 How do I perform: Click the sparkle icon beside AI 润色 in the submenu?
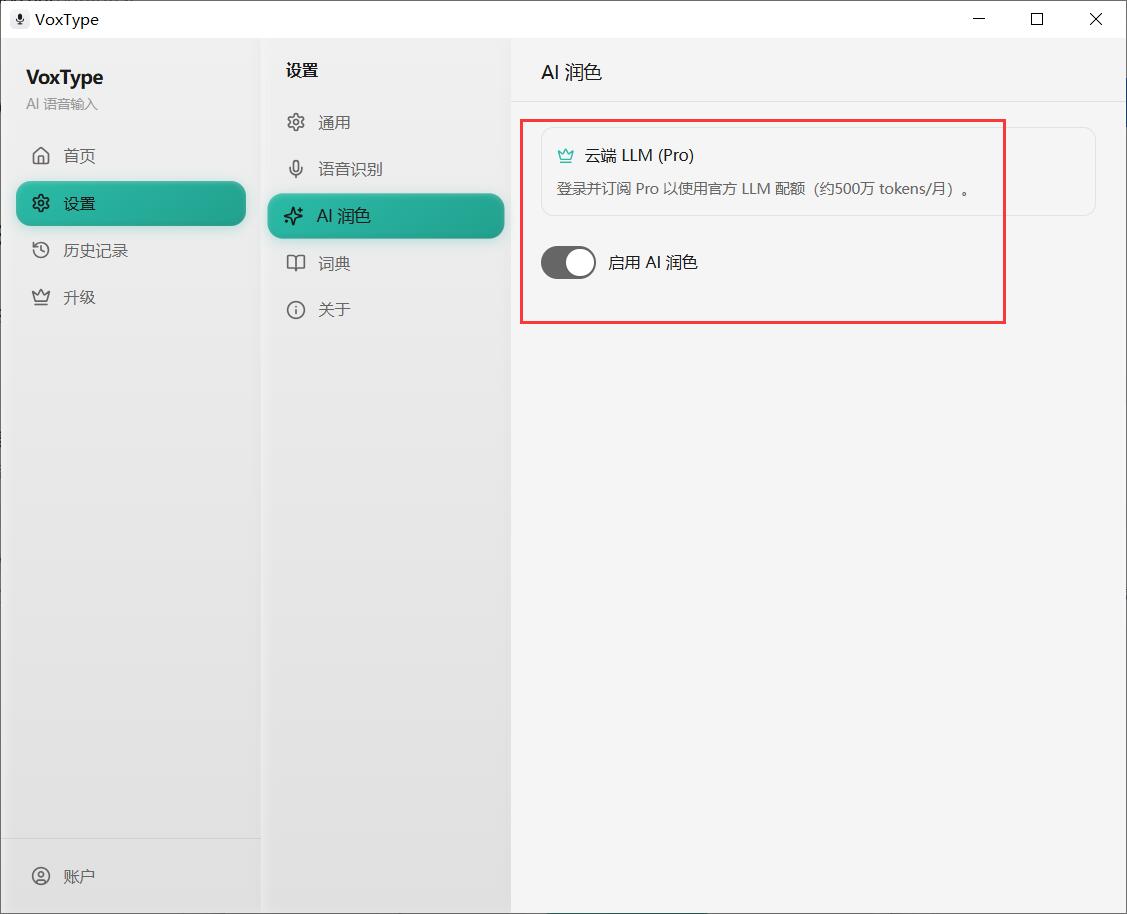(293, 216)
